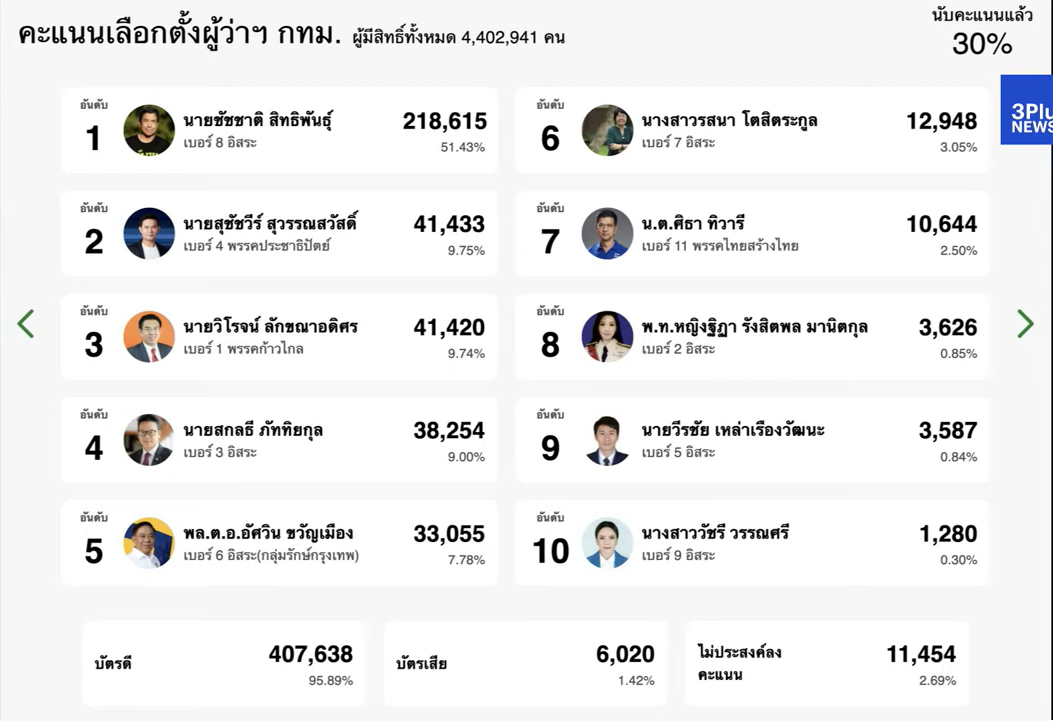Open the ไม่ประสงค์ลงคะแนน 11,454 box
Viewport: 1053px width, 721px height.
coord(827,663)
